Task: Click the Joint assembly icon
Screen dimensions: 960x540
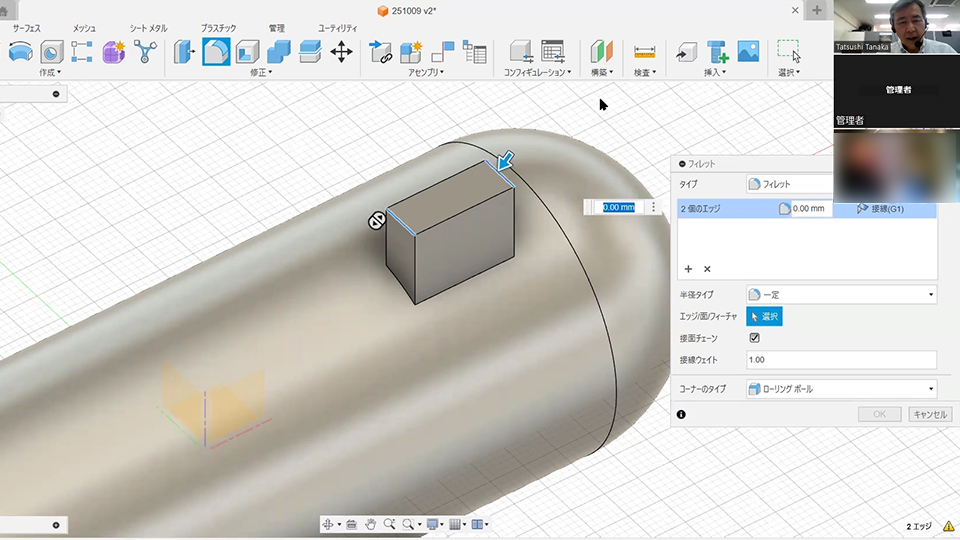Action: 442,52
